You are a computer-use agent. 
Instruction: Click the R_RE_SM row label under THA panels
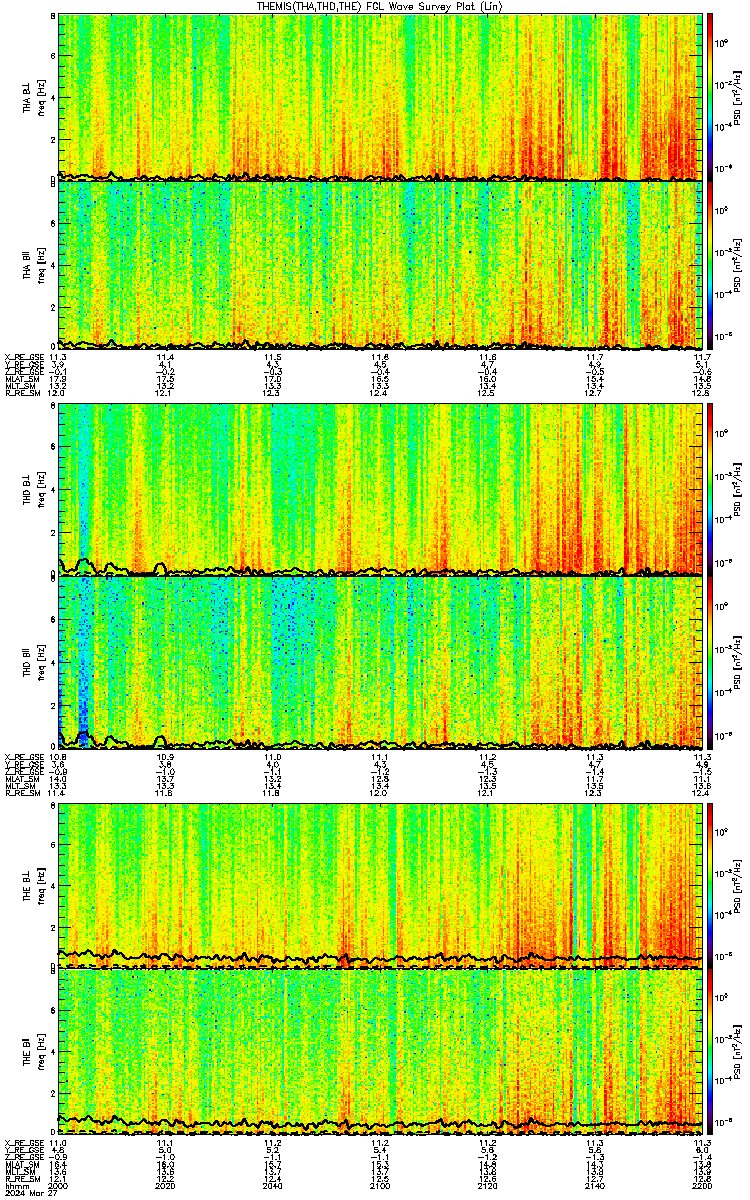21,392
